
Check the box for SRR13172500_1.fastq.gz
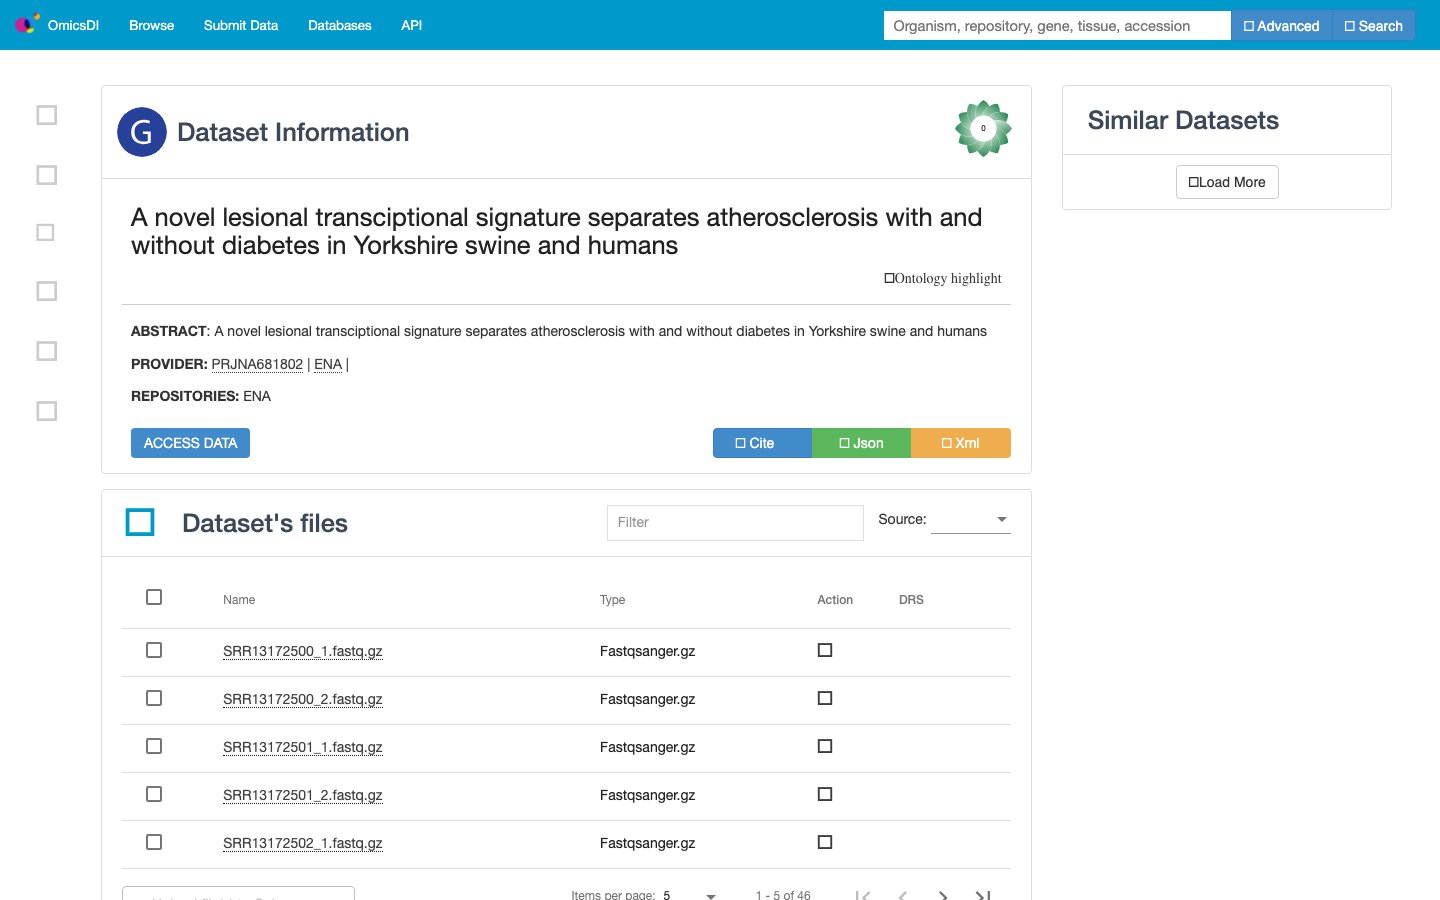coord(154,650)
